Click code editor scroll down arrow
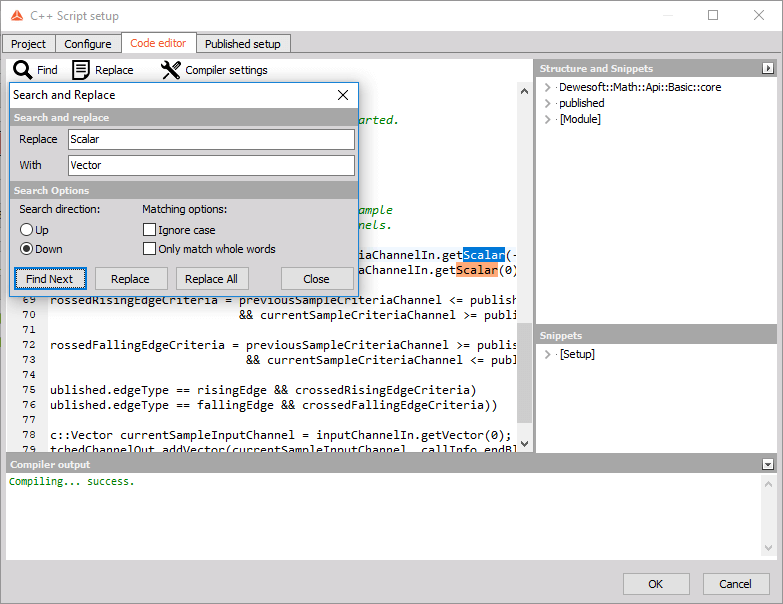Viewport: 783px width, 604px height. pyautogui.click(x=524, y=443)
